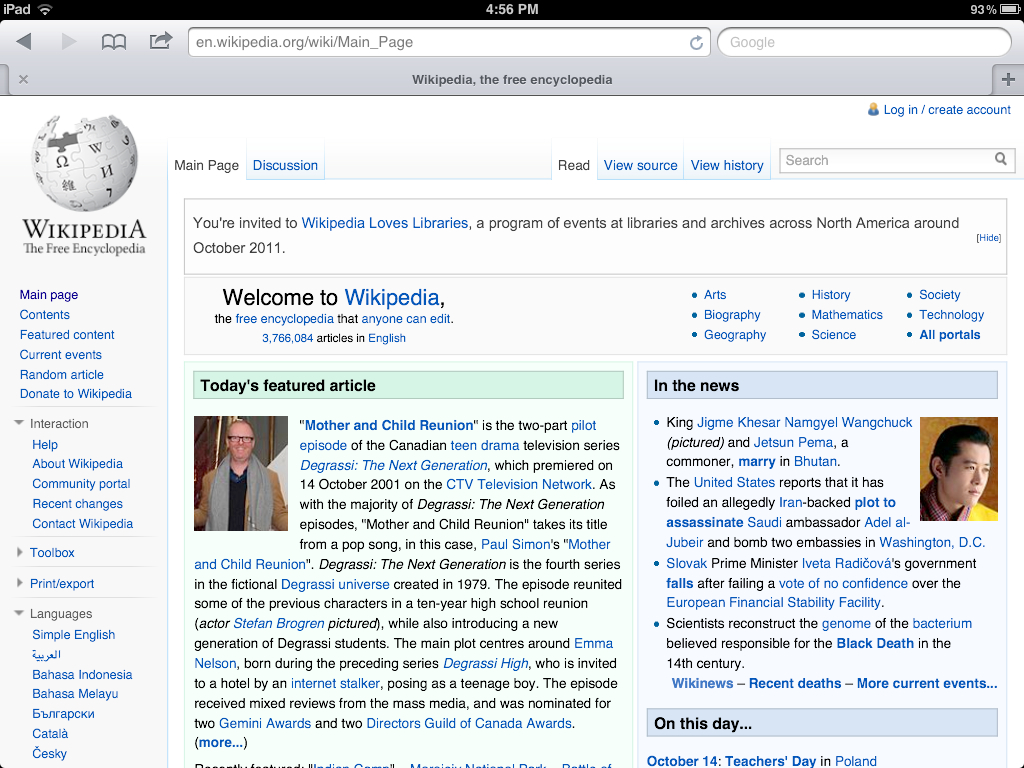Open the Arts portal
1024x768 pixels.
715,295
